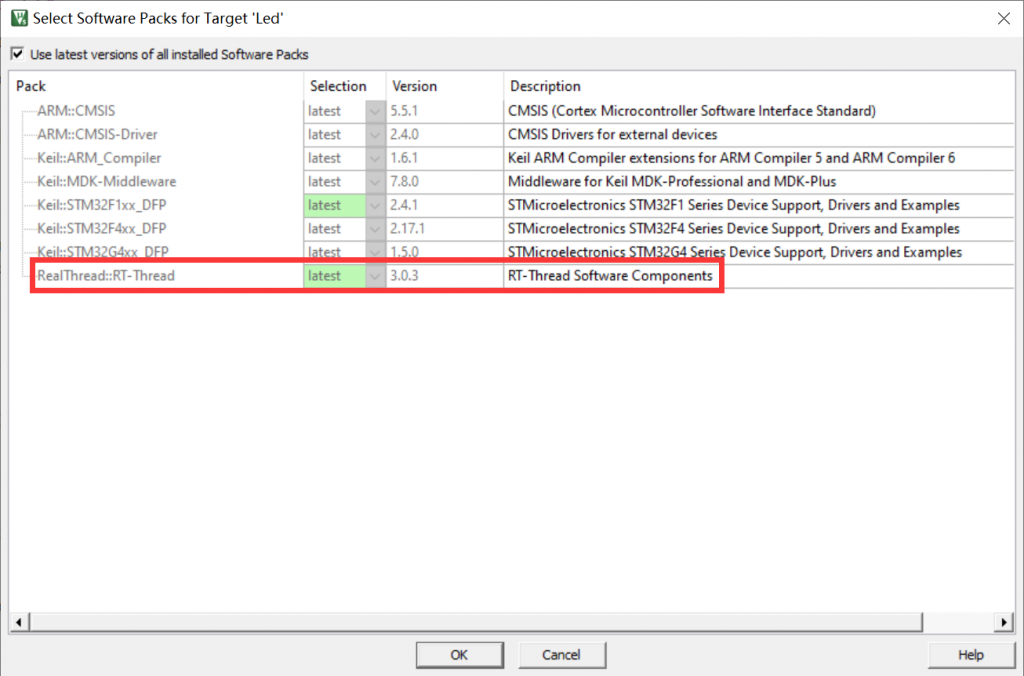Click 'CMSIS Drivers for external devices' description

pos(613,135)
